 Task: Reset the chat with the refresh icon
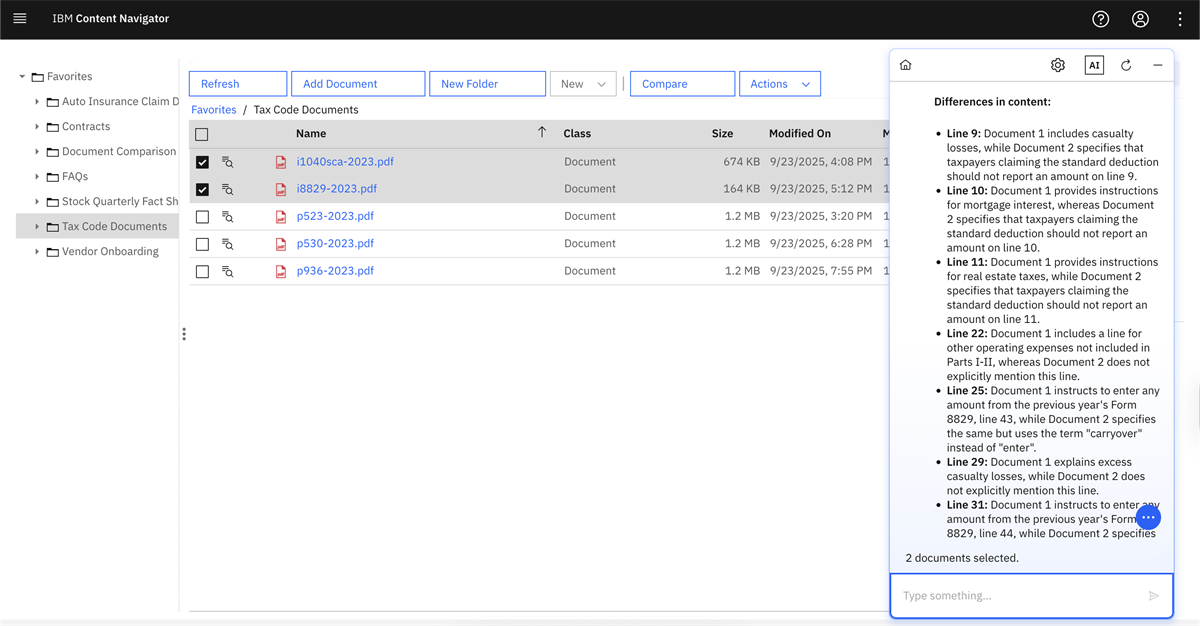[x=1126, y=65]
